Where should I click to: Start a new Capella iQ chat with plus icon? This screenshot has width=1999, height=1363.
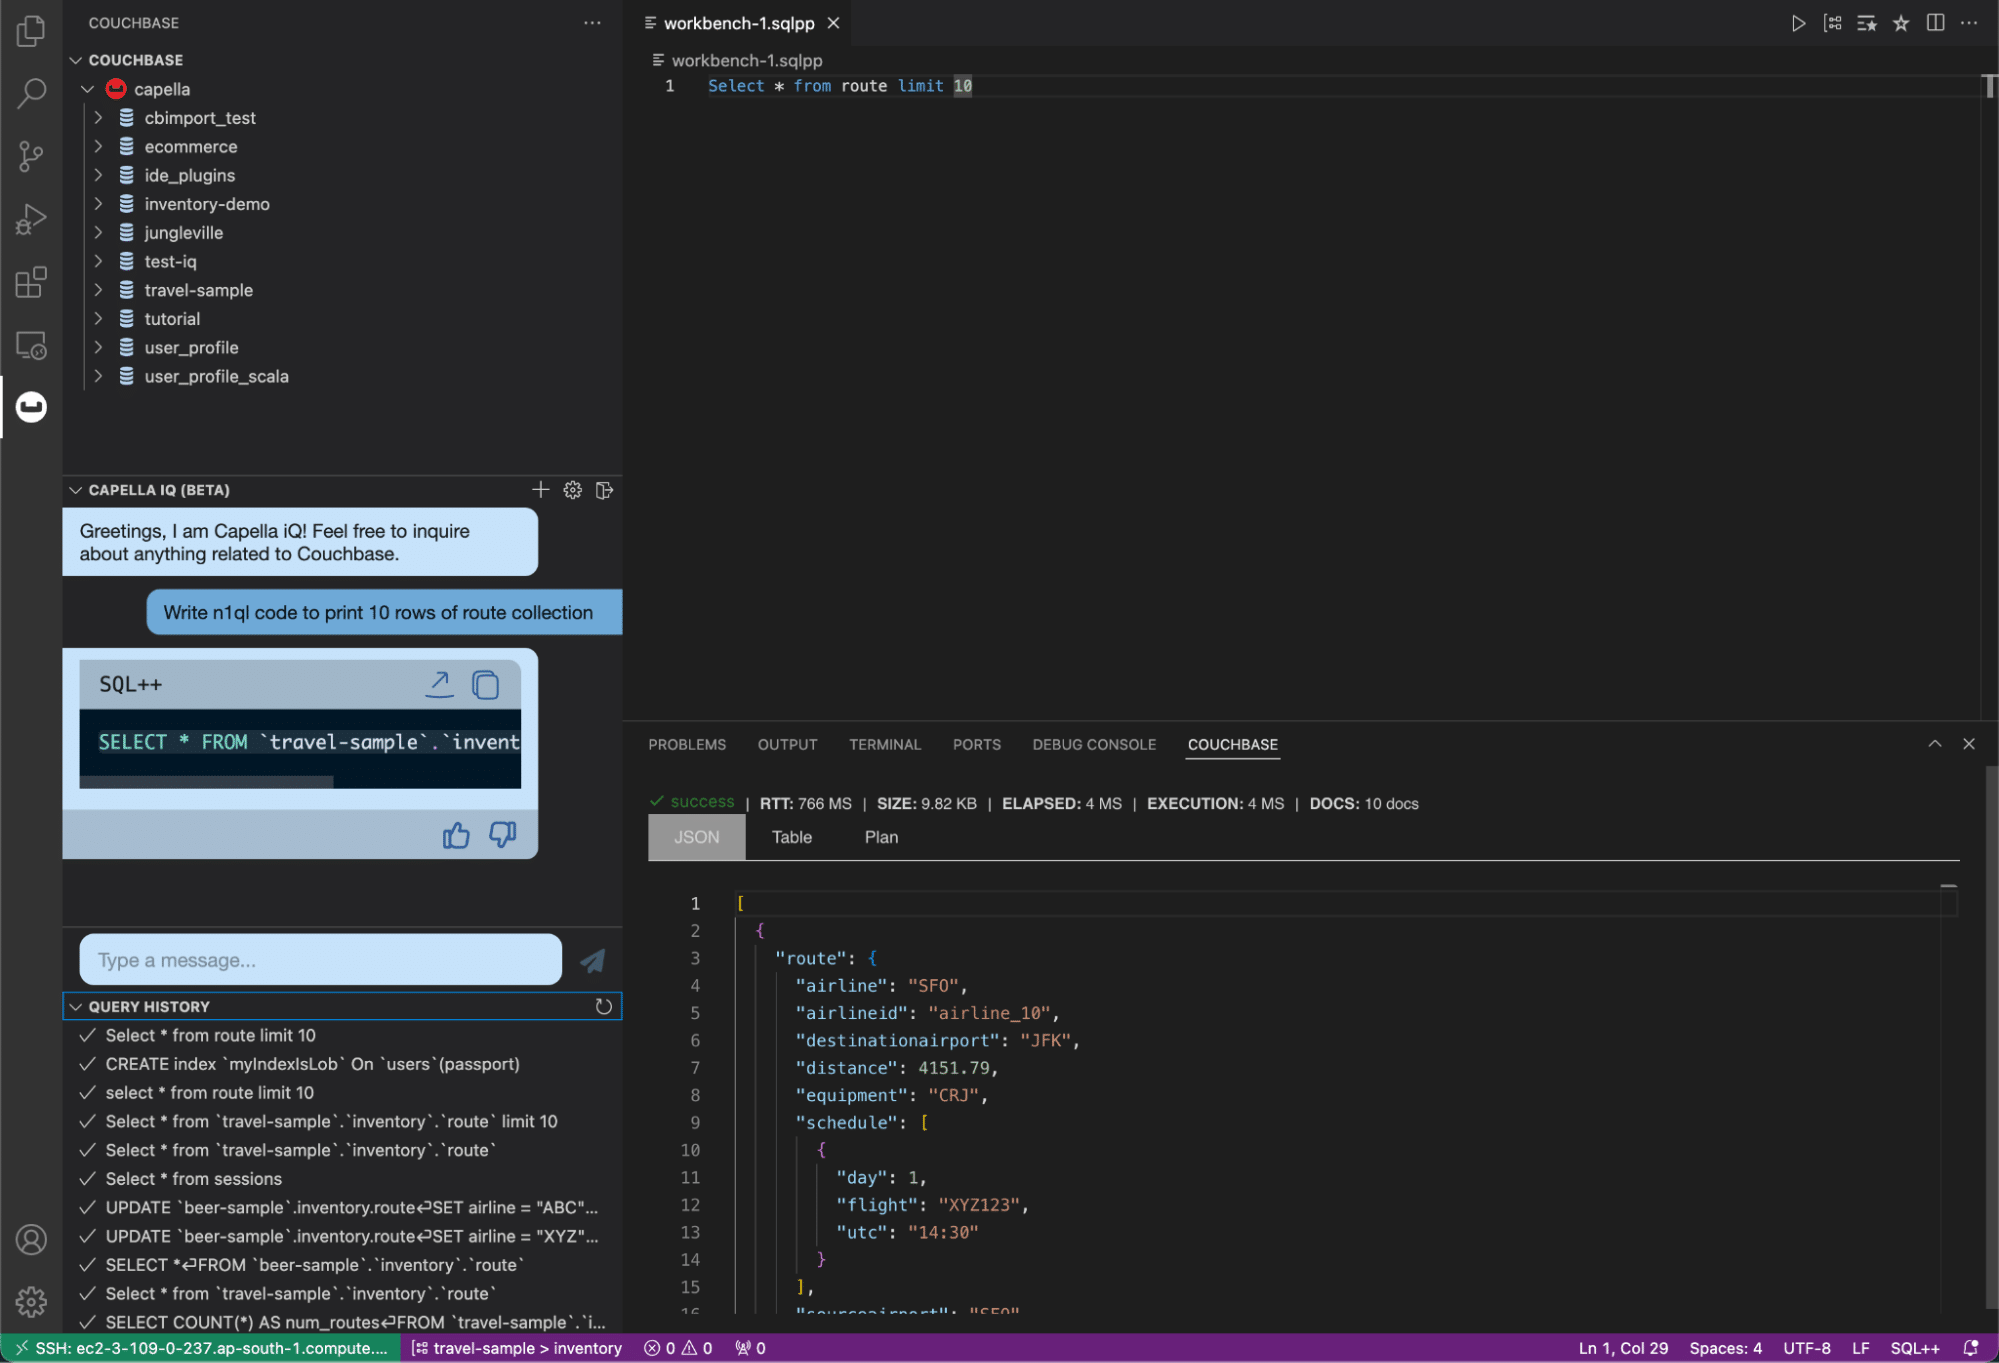tap(540, 490)
